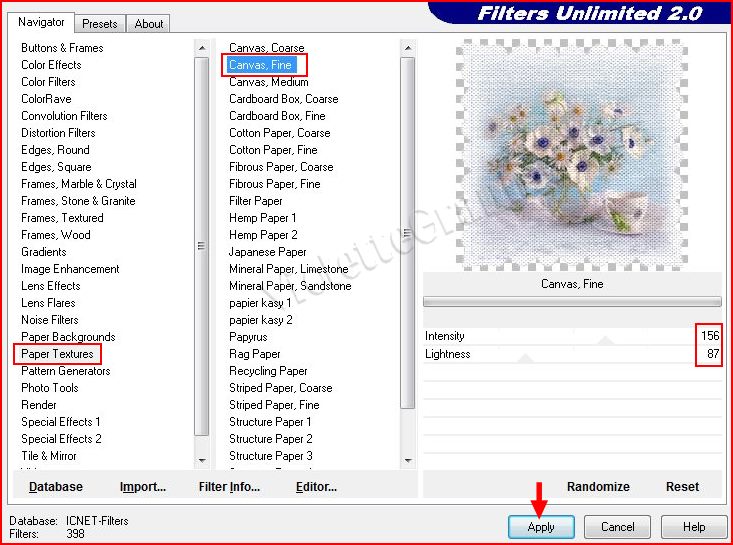Adjust the Lightness slider row
The width and height of the screenshot is (733, 545).
click(560, 354)
